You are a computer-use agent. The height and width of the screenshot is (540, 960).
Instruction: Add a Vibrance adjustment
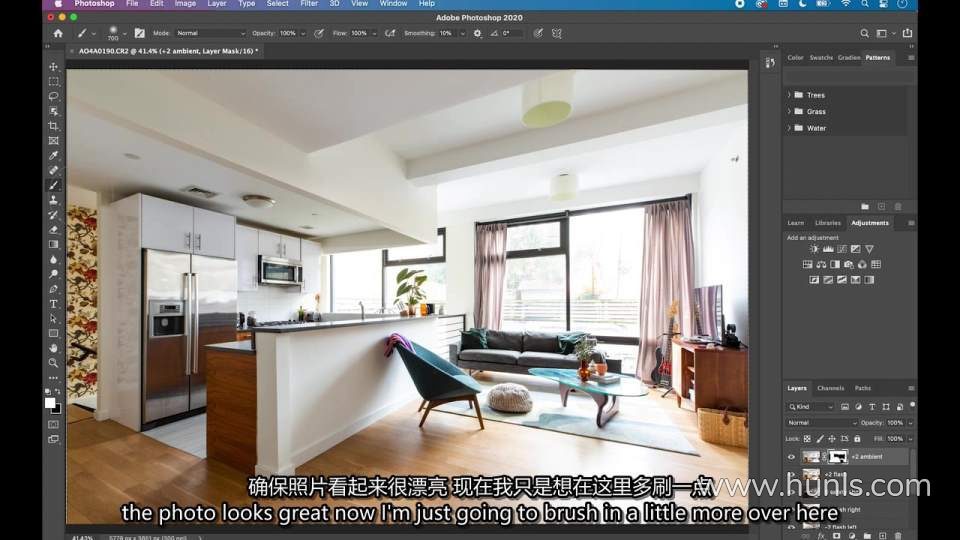coord(869,249)
